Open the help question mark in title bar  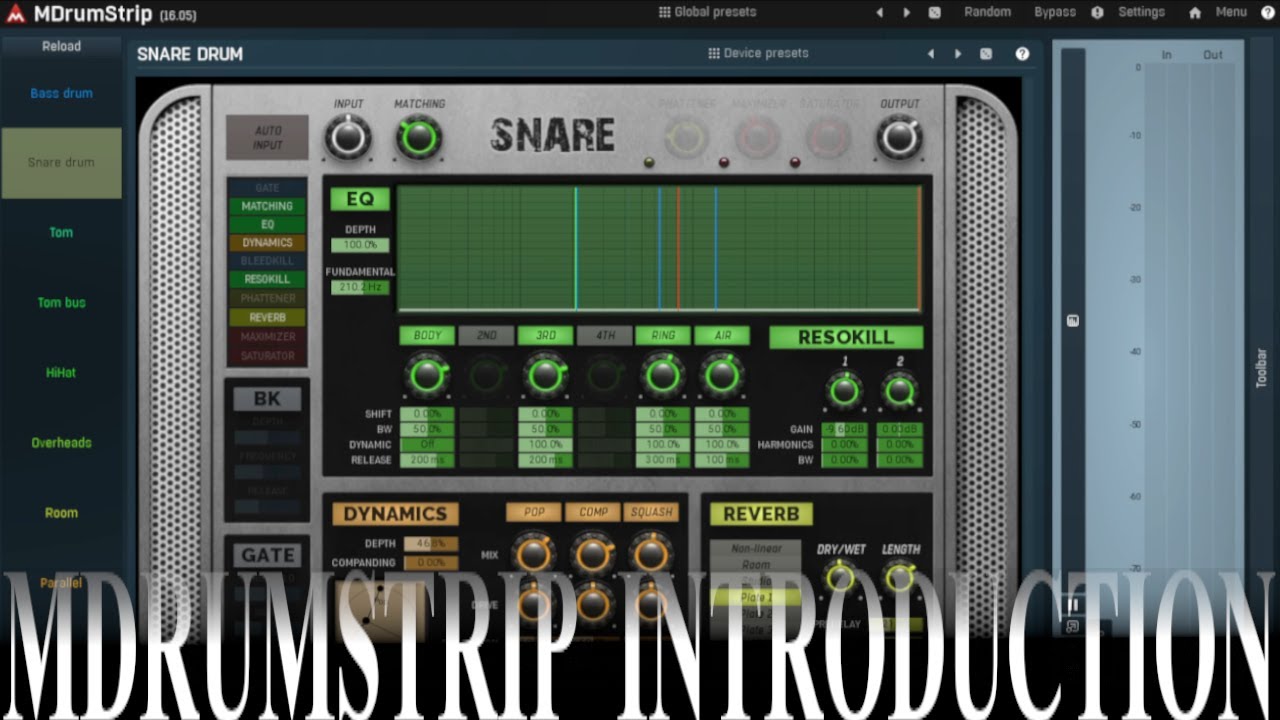[x=1268, y=13]
